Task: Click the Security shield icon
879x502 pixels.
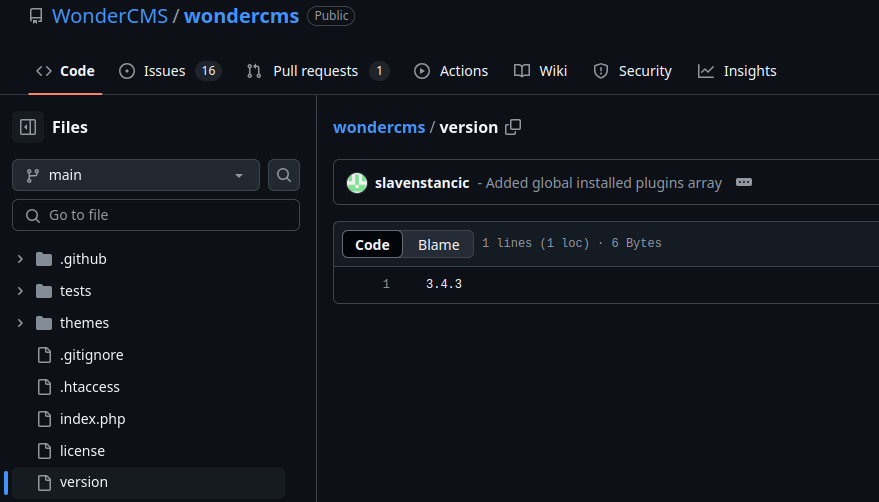Action: tap(601, 71)
